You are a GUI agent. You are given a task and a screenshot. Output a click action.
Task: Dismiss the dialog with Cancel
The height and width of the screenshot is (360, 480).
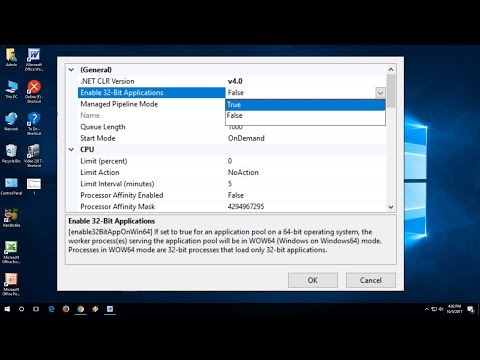pos(371,280)
